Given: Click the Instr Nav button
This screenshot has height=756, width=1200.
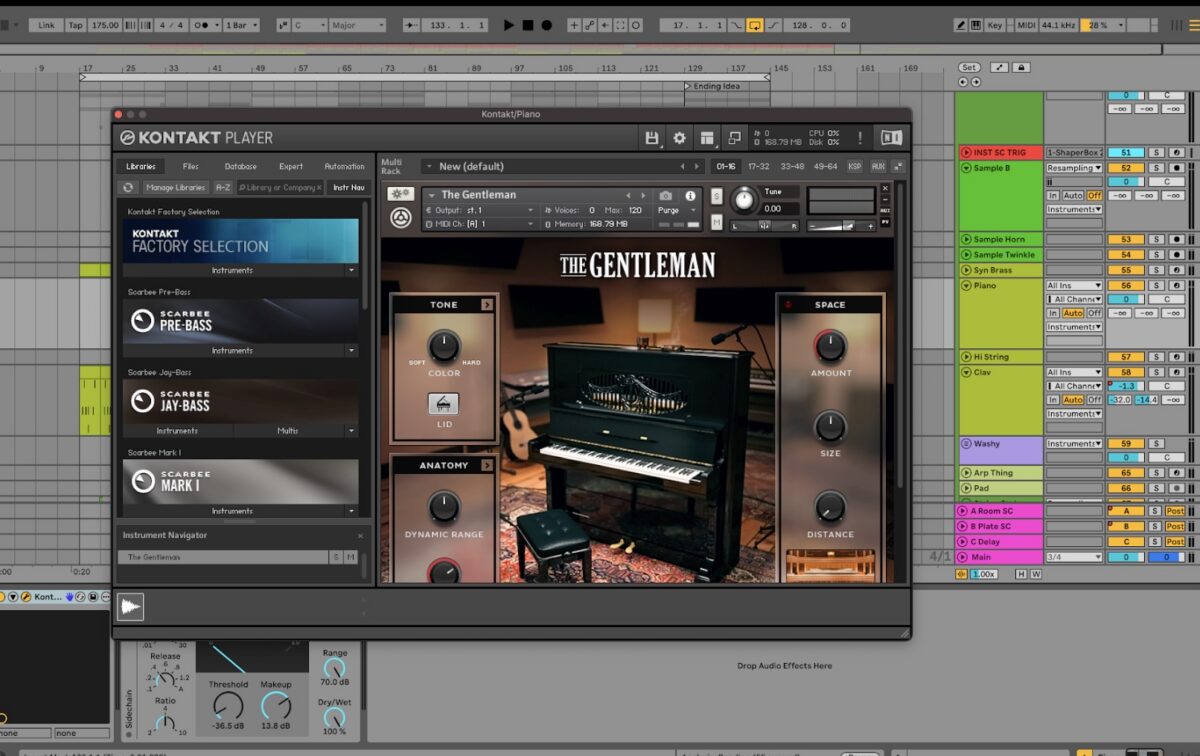Looking at the screenshot, I should [349, 187].
